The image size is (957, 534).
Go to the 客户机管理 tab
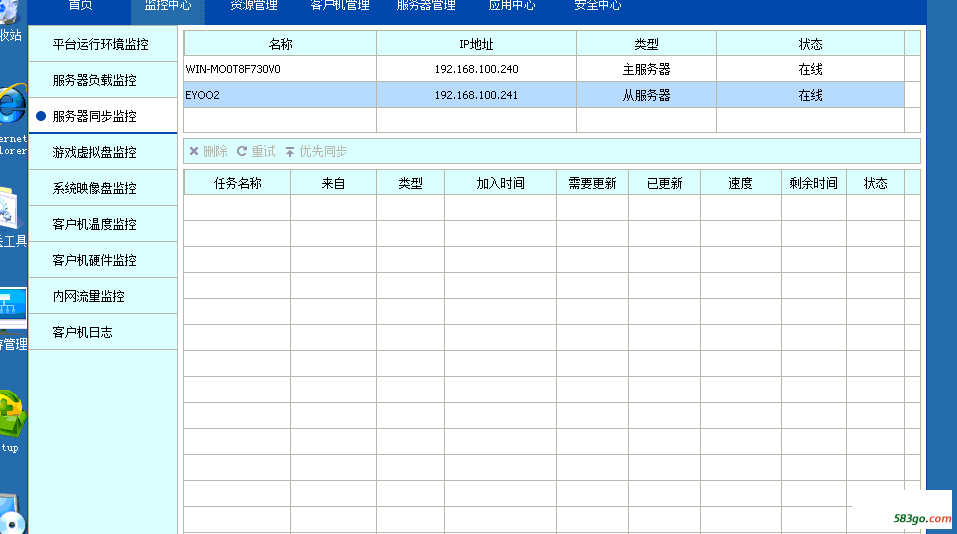coord(340,5)
